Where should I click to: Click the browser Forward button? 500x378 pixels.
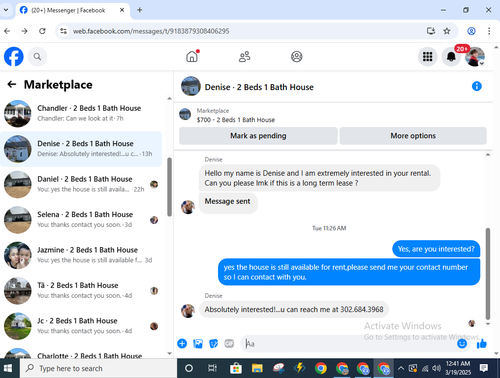click(25, 31)
